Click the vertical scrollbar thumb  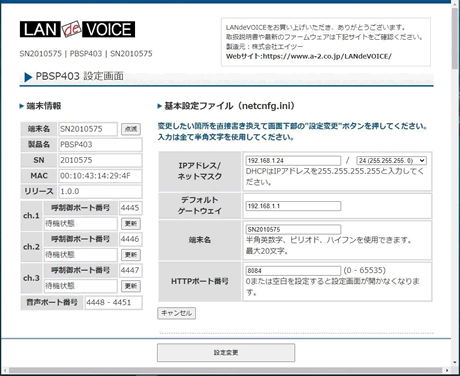click(455, 38)
